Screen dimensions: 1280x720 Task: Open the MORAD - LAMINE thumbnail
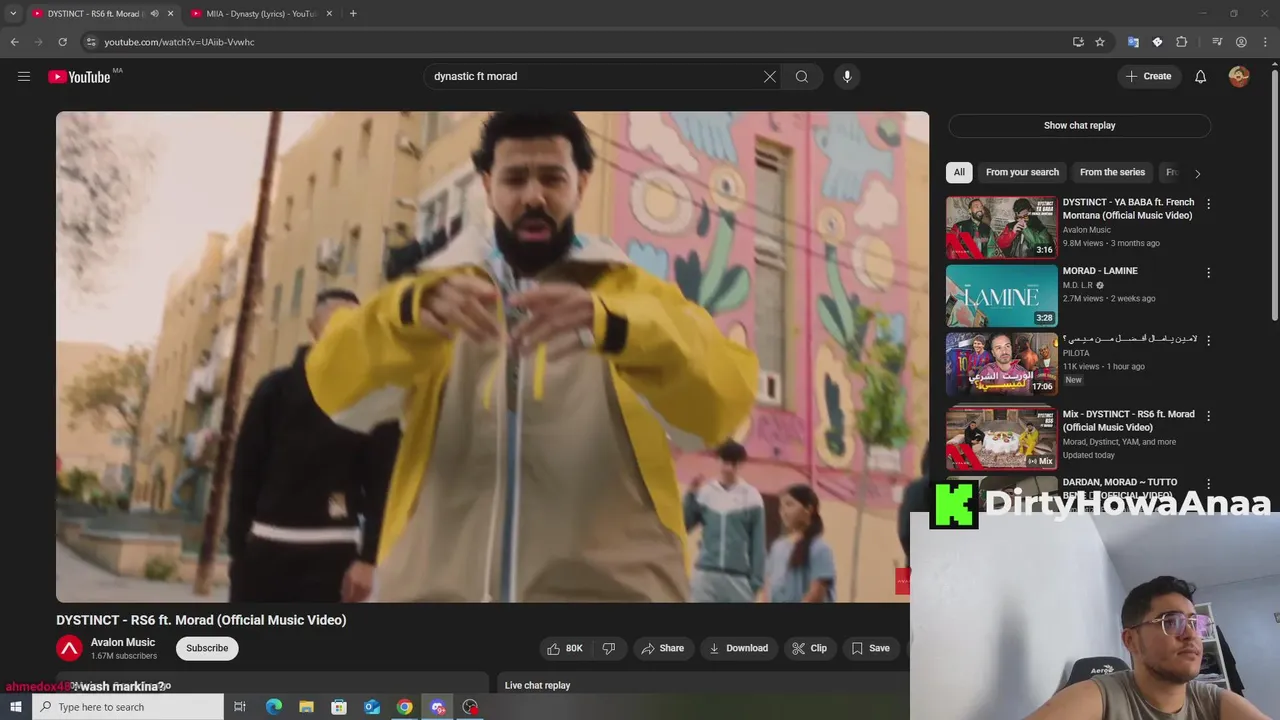coord(1001,295)
